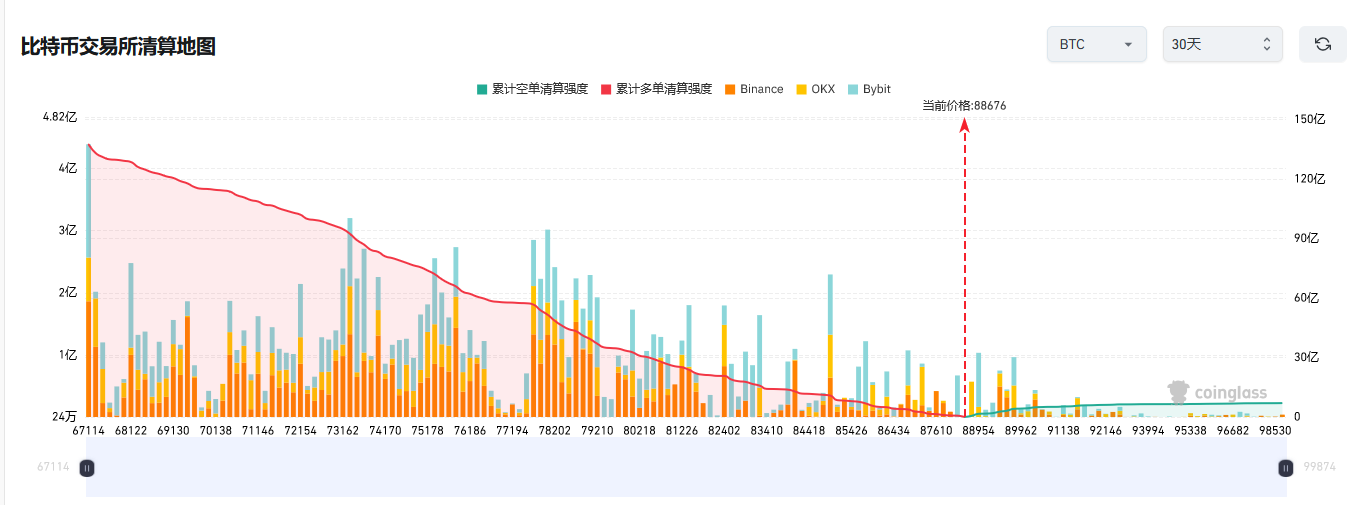Click x-axis label 95338

tap(1190, 431)
